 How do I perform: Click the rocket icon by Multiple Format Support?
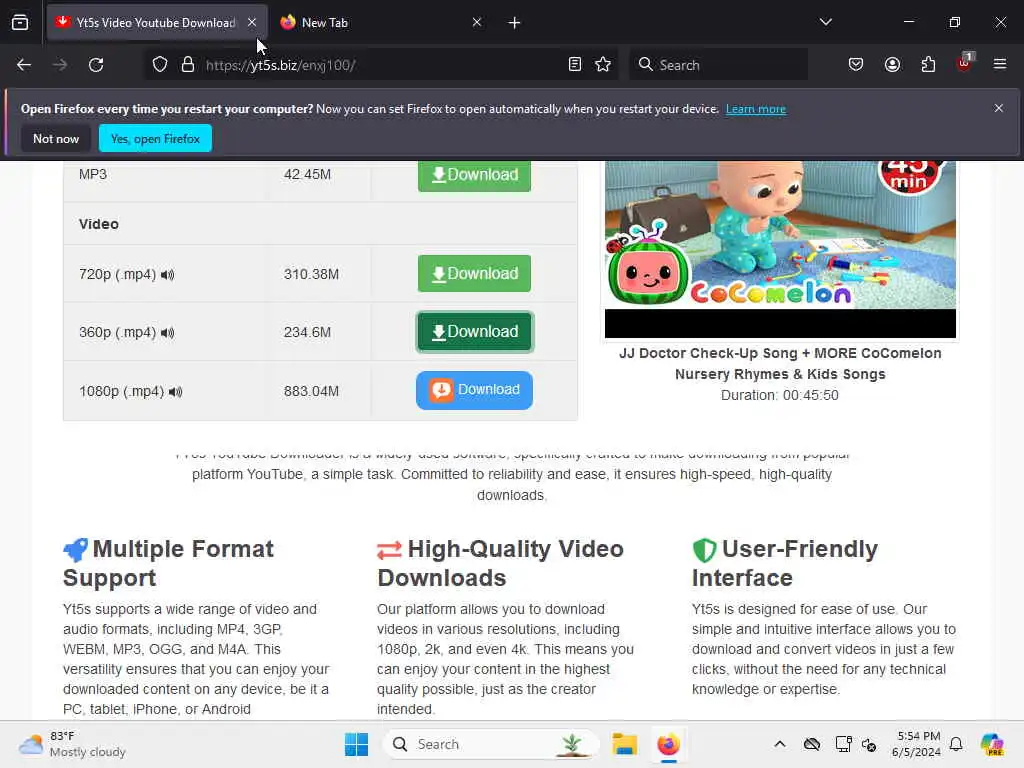[76, 550]
